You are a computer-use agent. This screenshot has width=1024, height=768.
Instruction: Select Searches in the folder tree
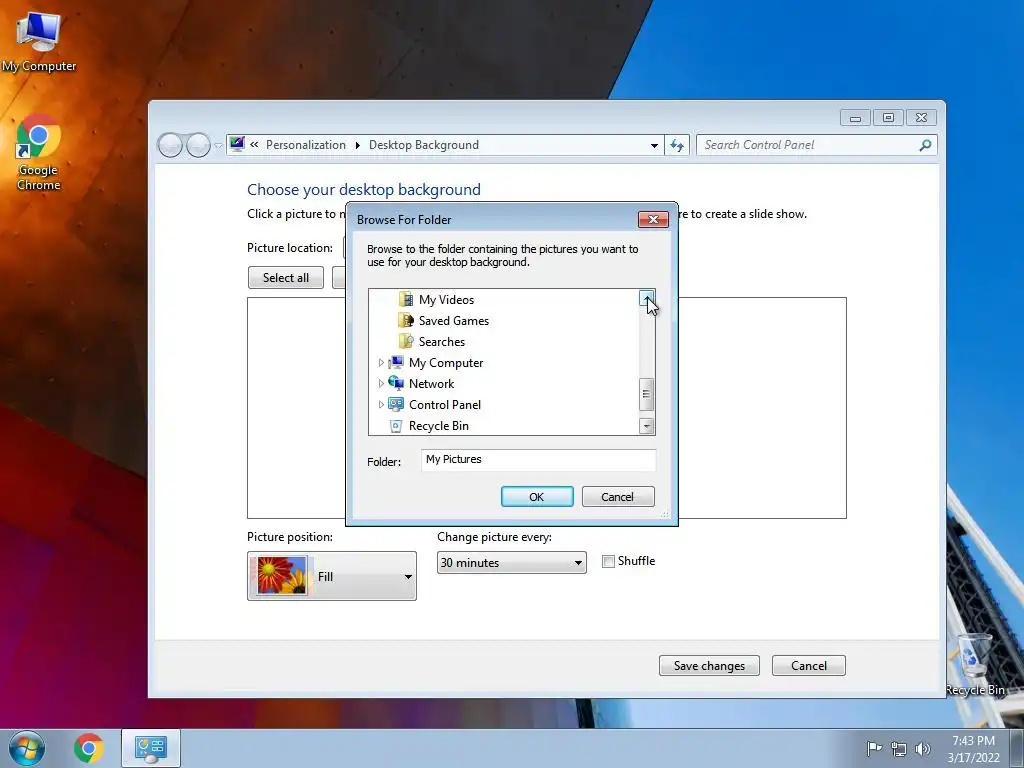[442, 342]
